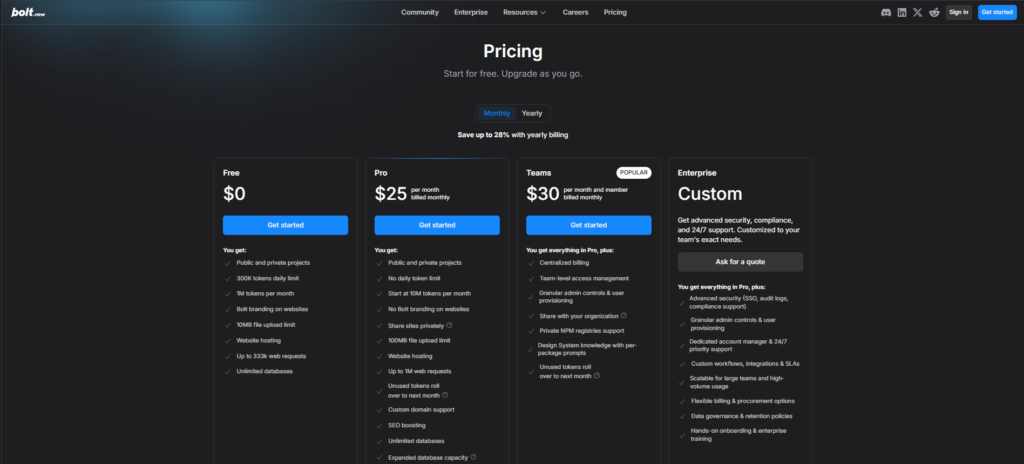This screenshot has height=464, width=1024.
Task: Click the Sign in button
Action: pos(959,12)
